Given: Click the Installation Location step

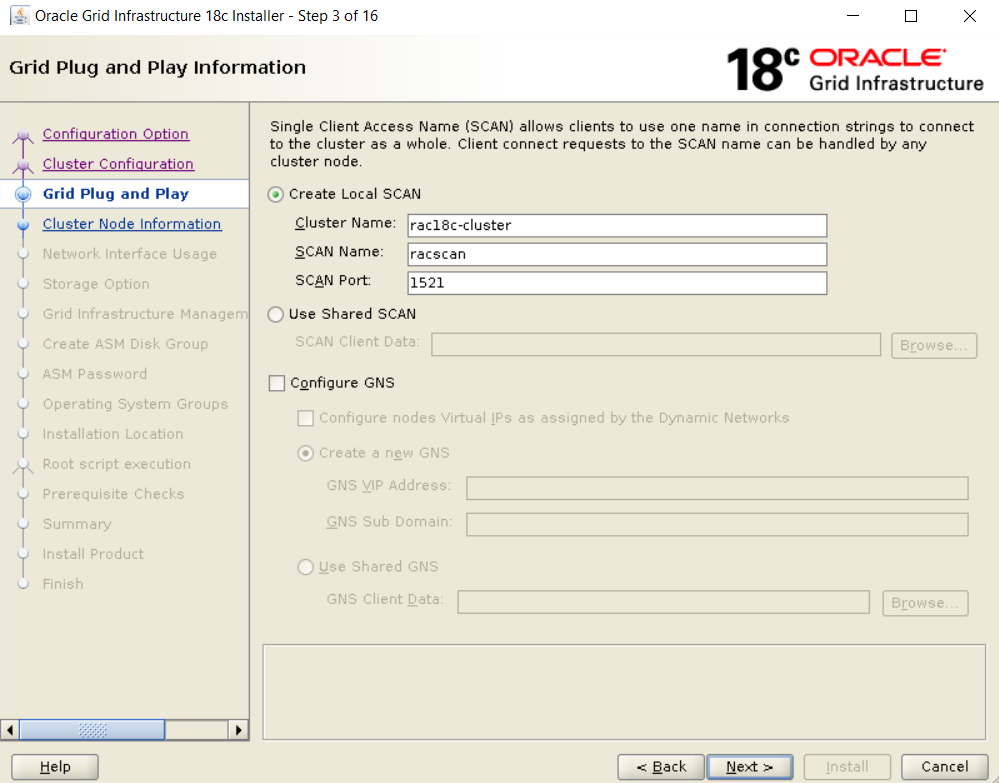Looking at the screenshot, I should (x=113, y=433).
